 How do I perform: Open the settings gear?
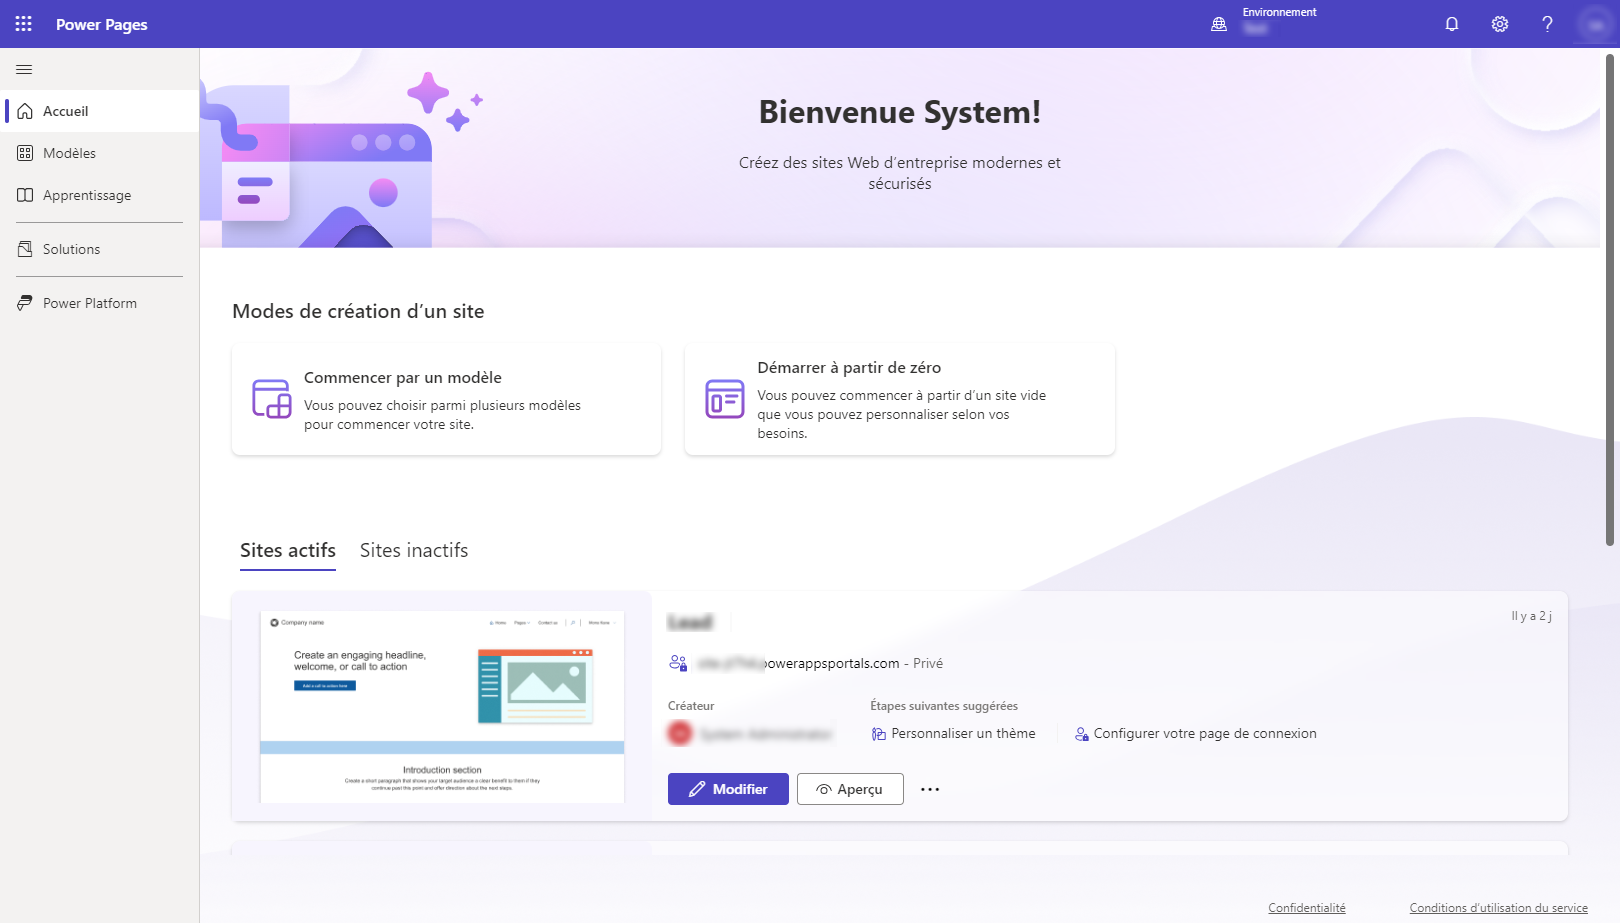coord(1500,24)
